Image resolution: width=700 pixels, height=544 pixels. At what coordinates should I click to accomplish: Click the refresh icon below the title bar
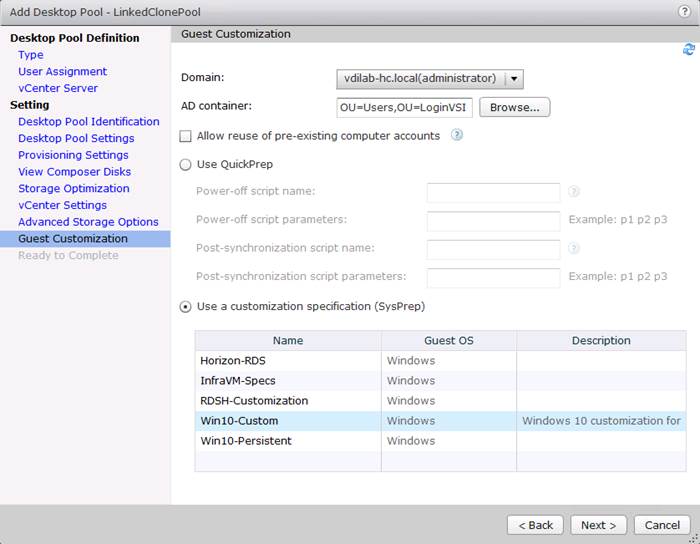(689, 50)
